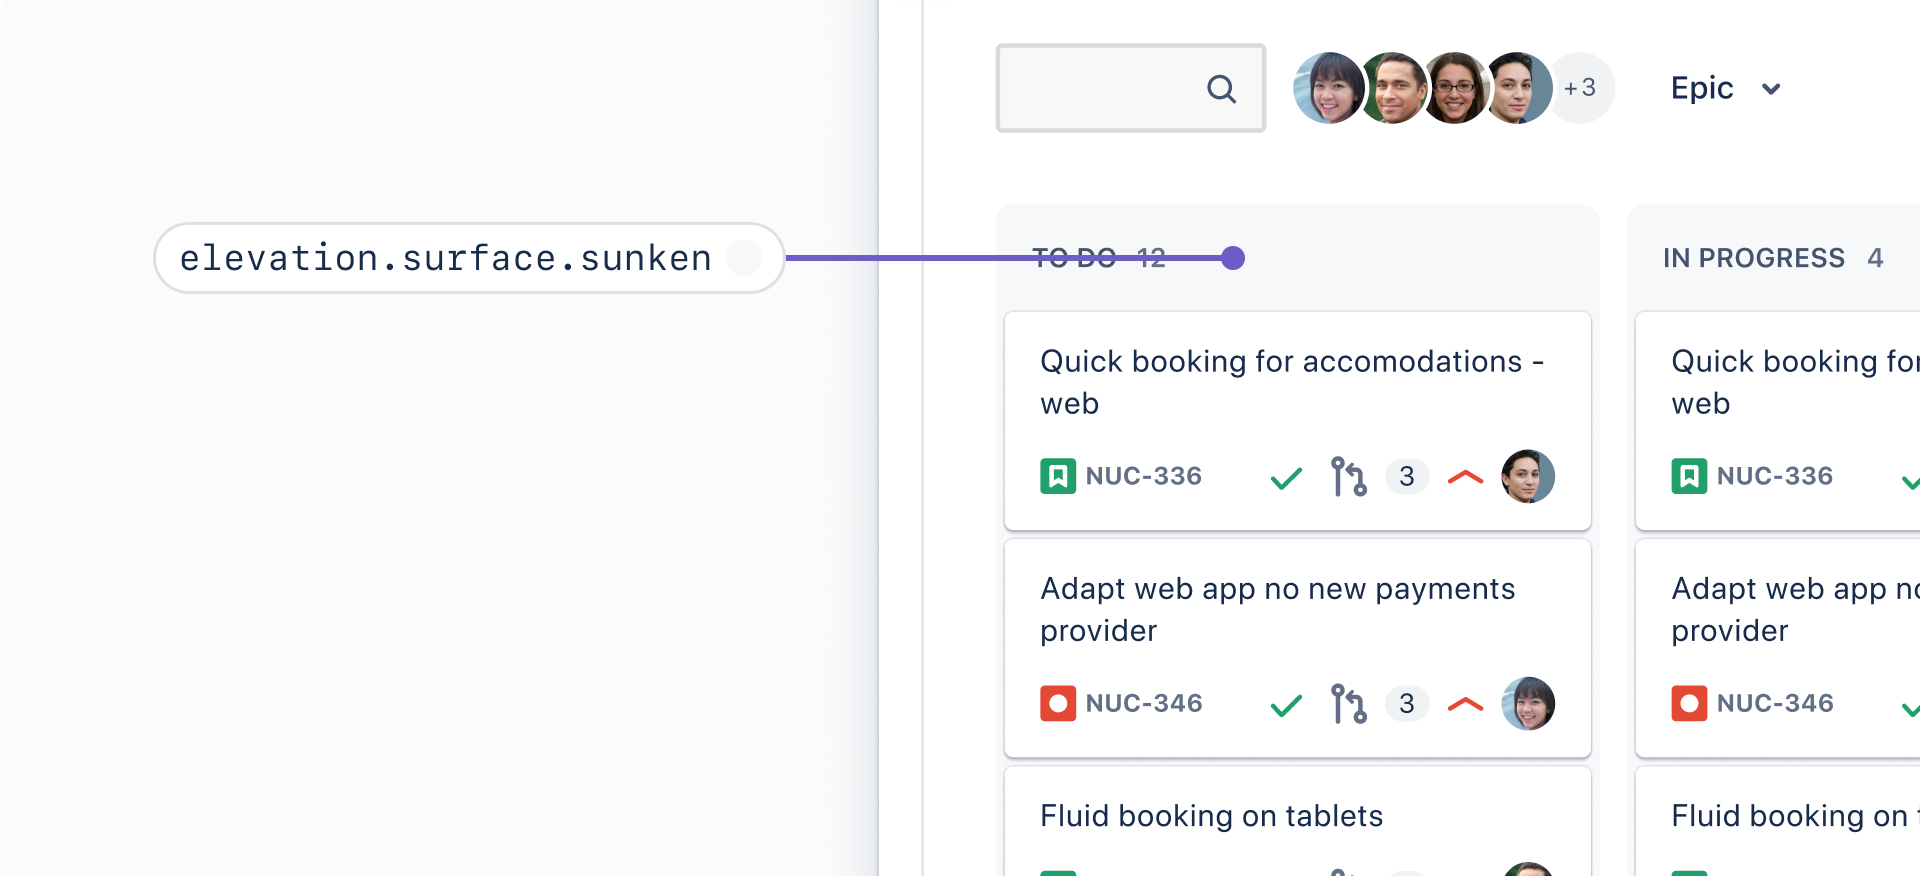Viewport: 1920px width, 876px height.
Task: Select the first avatar in the filter group
Action: point(1328,88)
